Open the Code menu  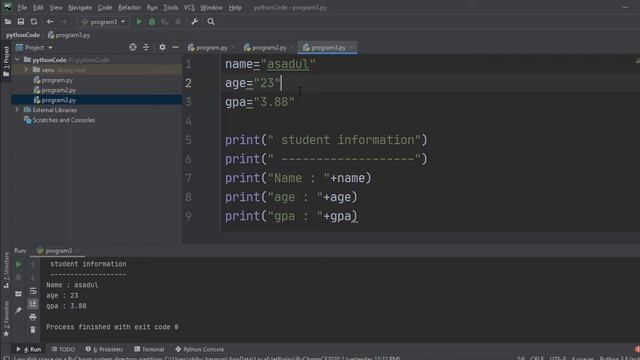pyautogui.click(x=105, y=7)
